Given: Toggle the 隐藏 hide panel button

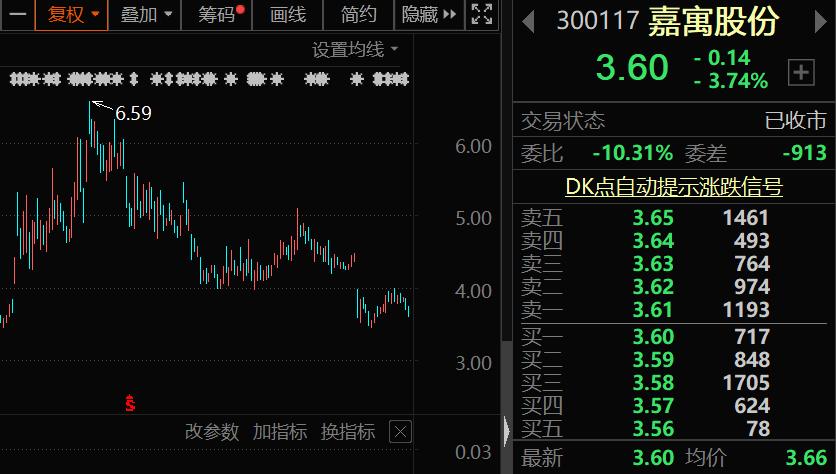Looking at the screenshot, I should [x=429, y=14].
